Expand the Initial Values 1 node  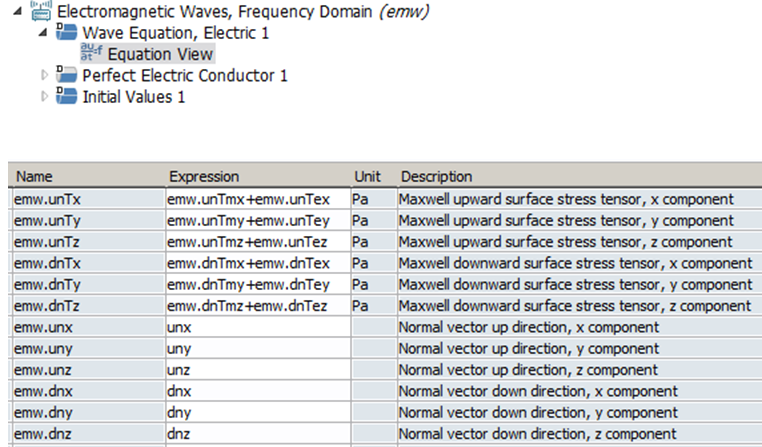(44, 96)
